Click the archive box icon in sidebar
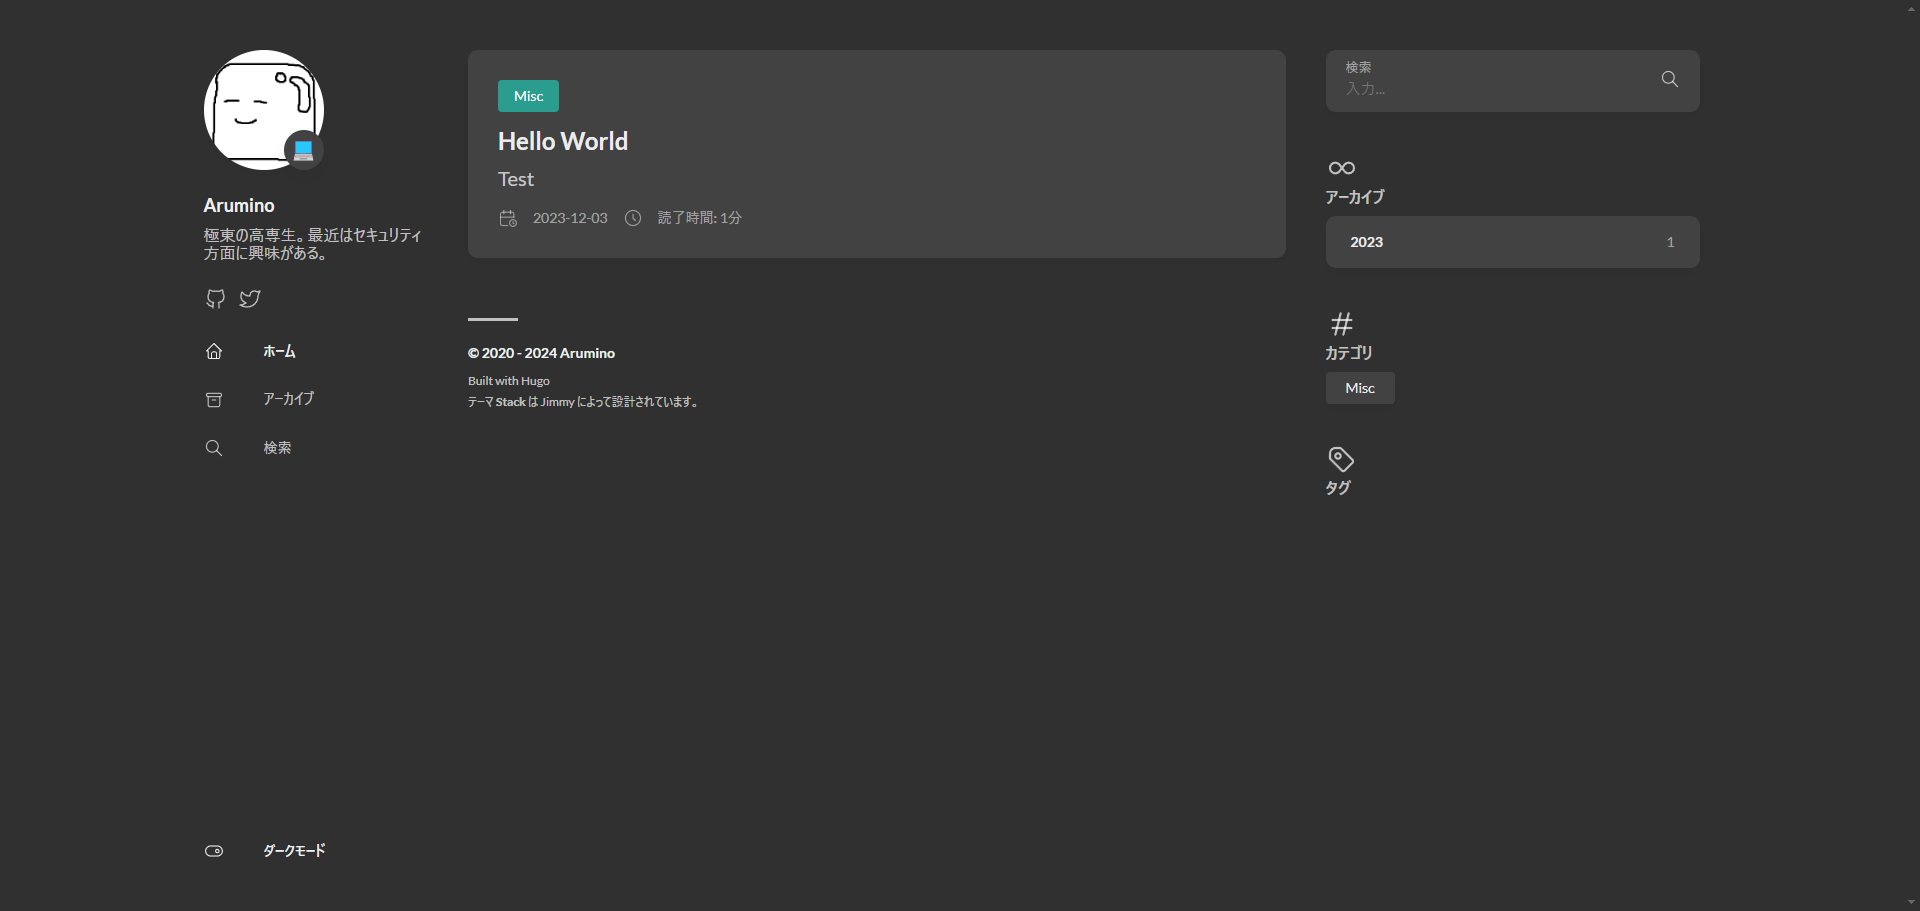The image size is (1920, 911). (214, 399)
